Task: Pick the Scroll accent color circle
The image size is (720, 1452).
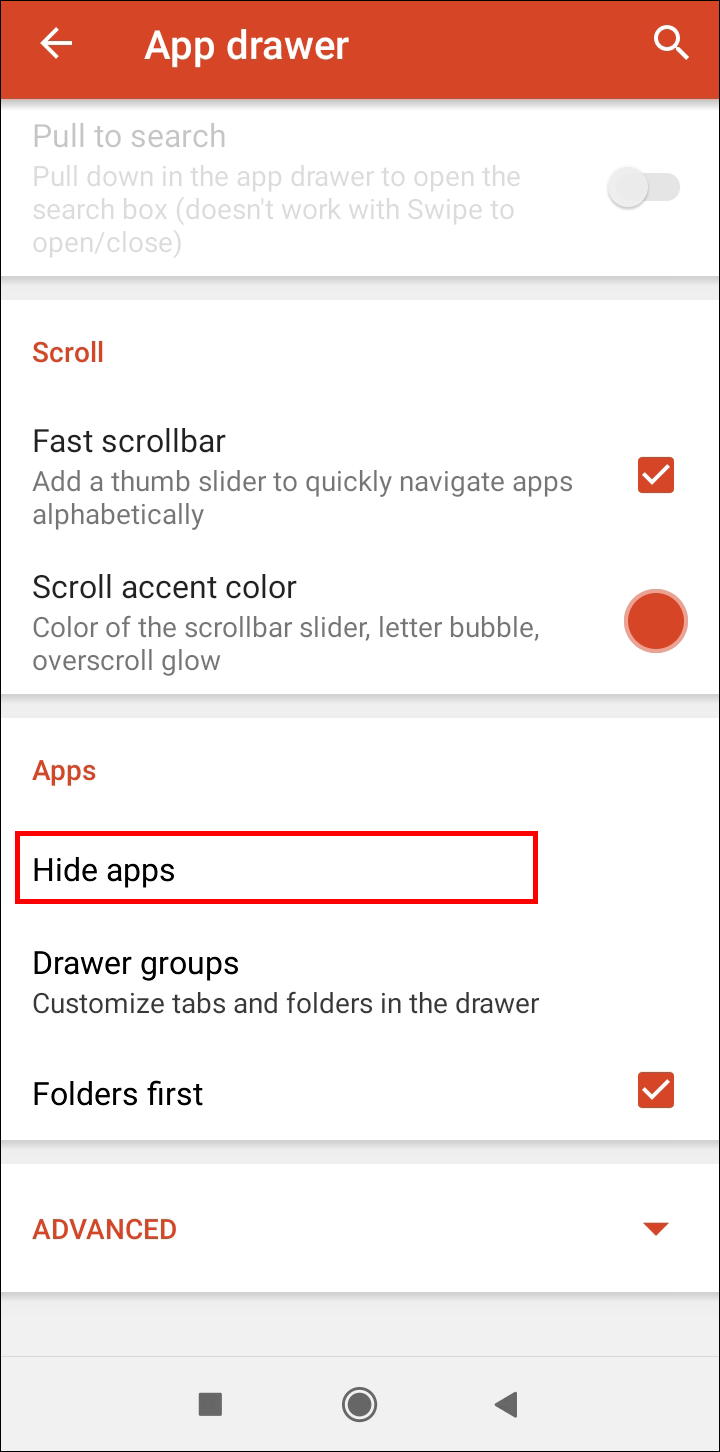Action: click(656, 621)
